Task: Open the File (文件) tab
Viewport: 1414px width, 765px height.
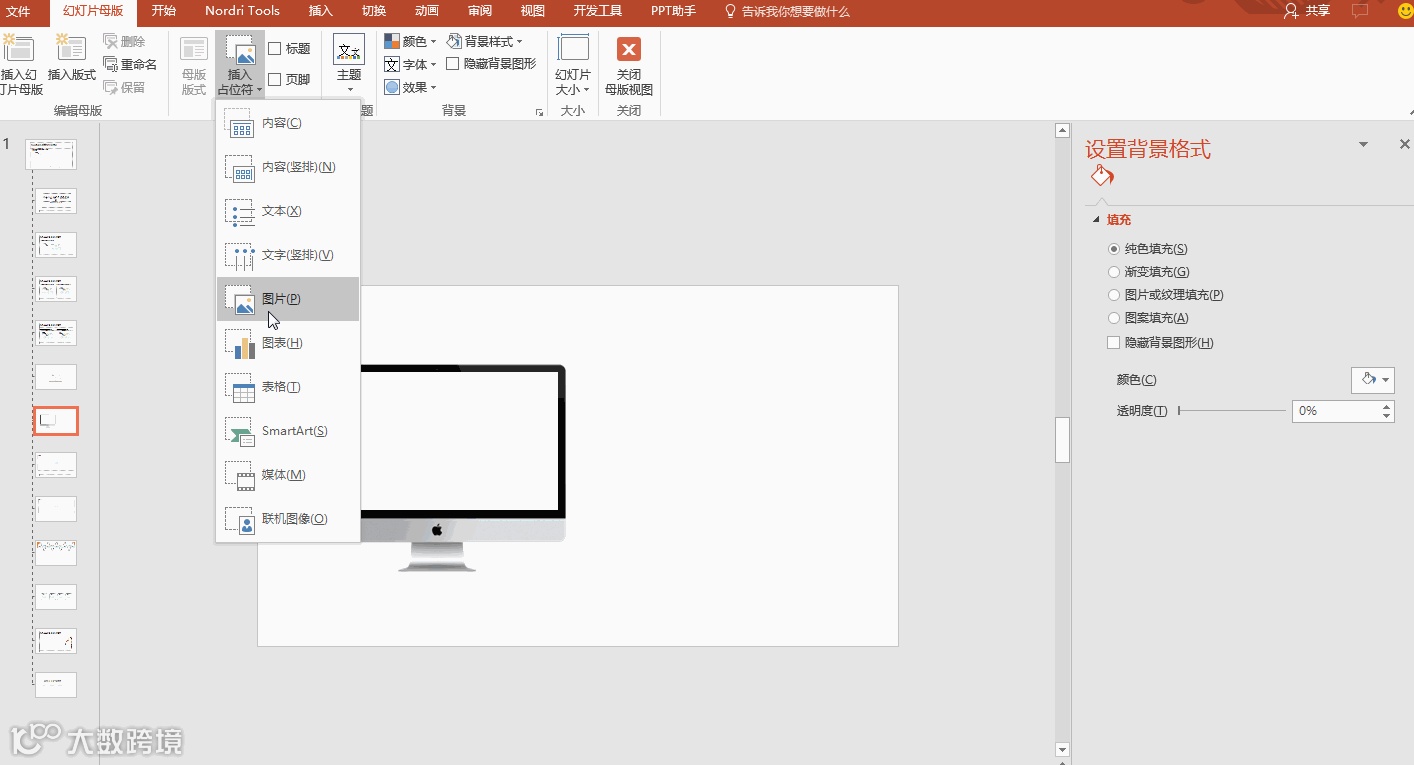Action: (x=18, y=11)
